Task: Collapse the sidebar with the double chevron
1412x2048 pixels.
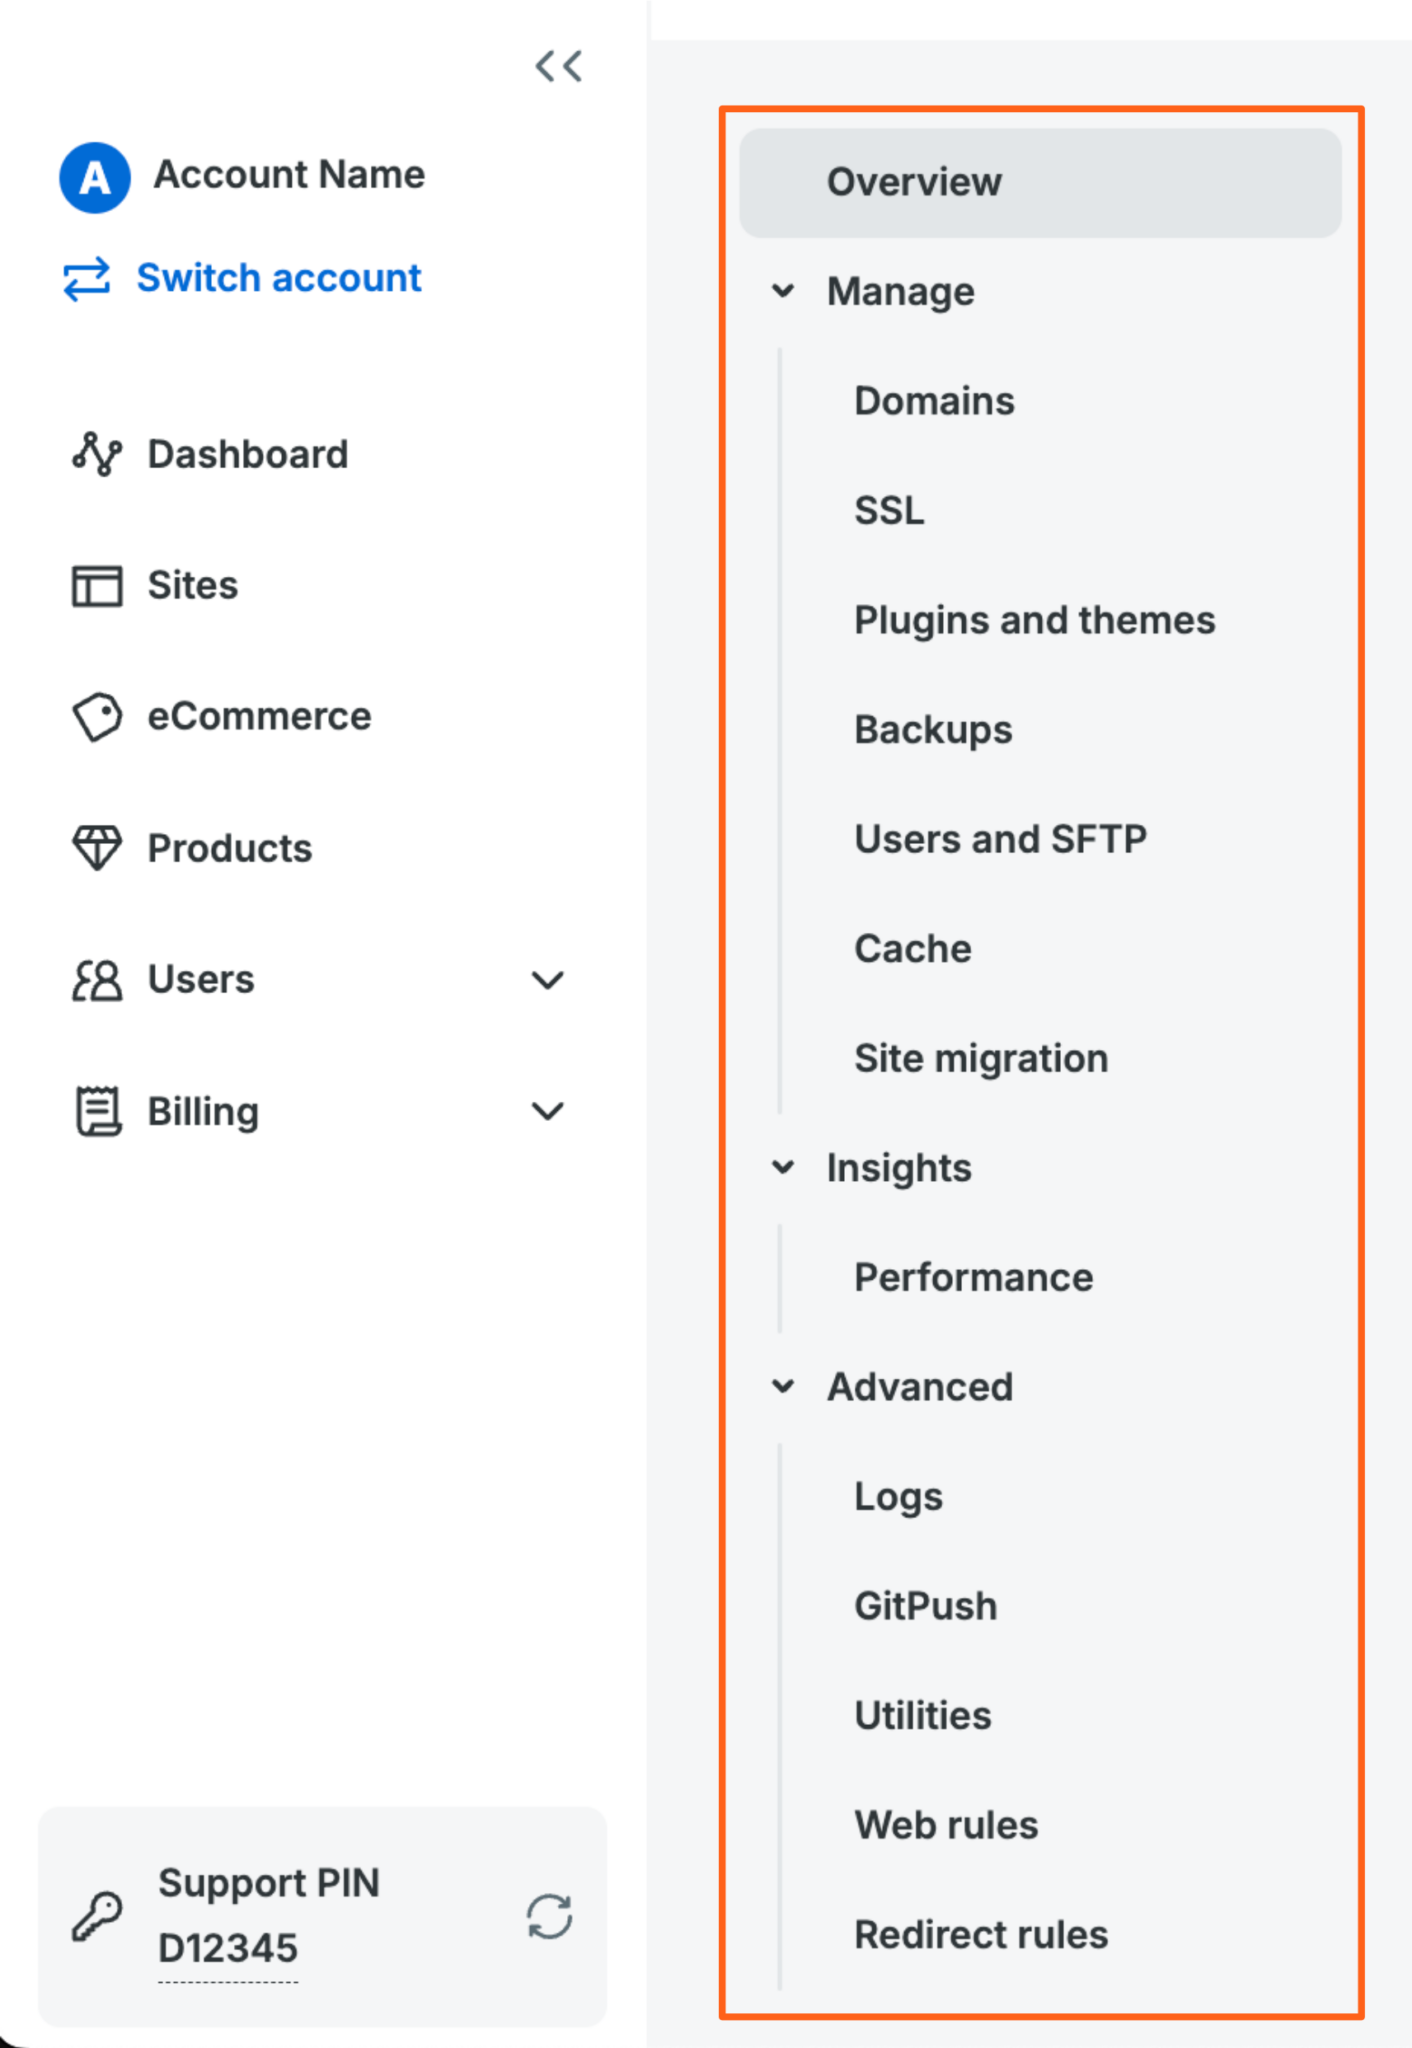Action: [558, 66]
